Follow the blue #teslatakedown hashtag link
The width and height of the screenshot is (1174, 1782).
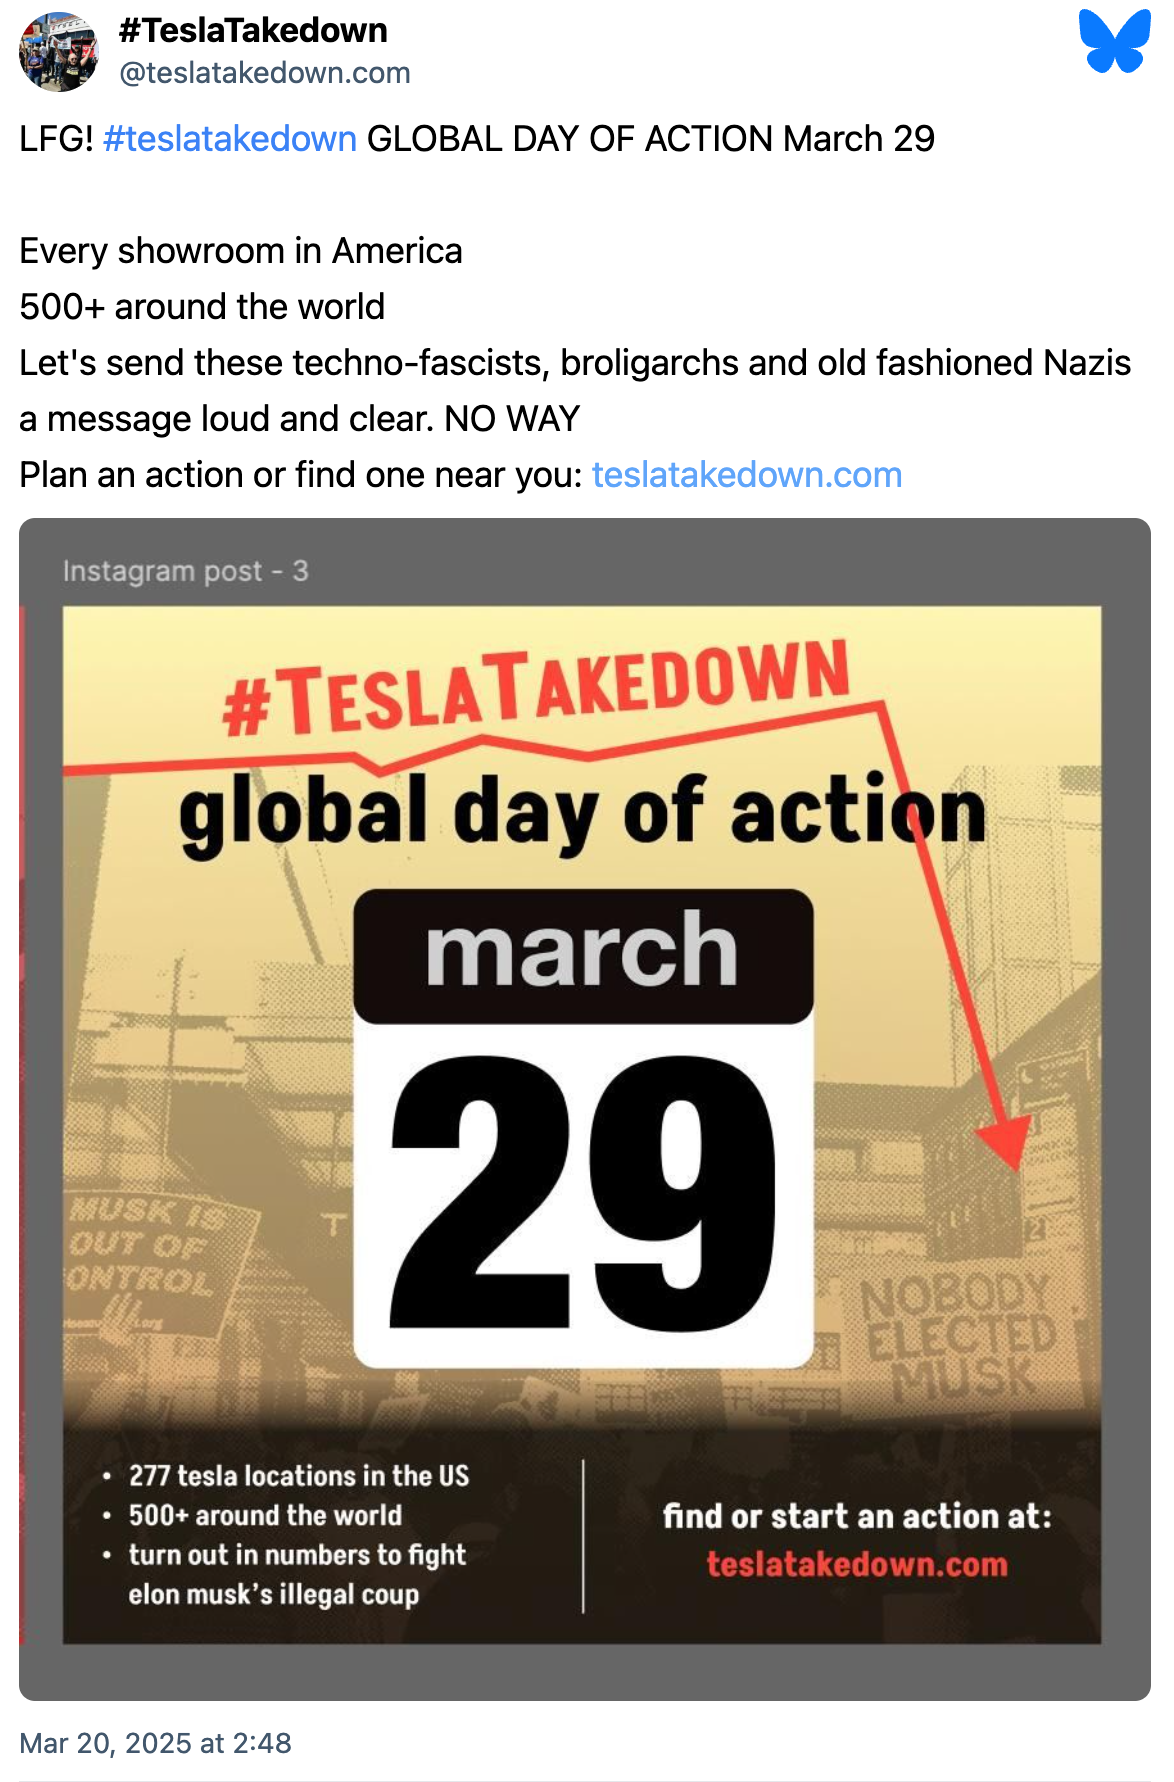point(230,139)
